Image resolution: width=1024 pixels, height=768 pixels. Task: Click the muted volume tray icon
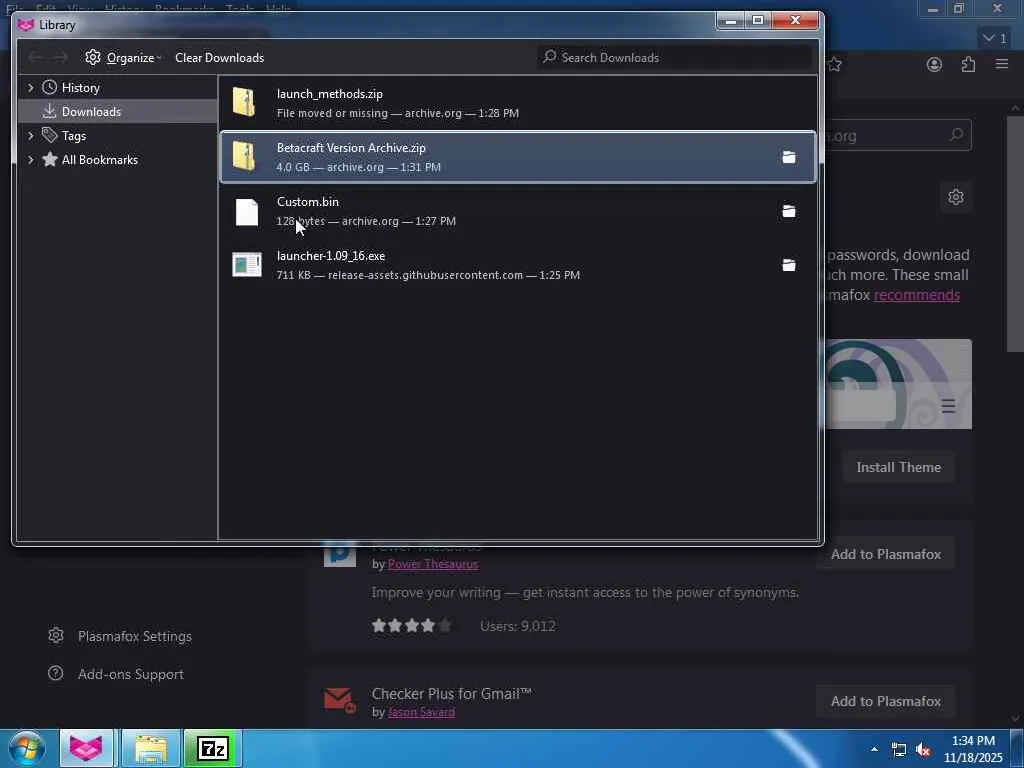point(923,750)
